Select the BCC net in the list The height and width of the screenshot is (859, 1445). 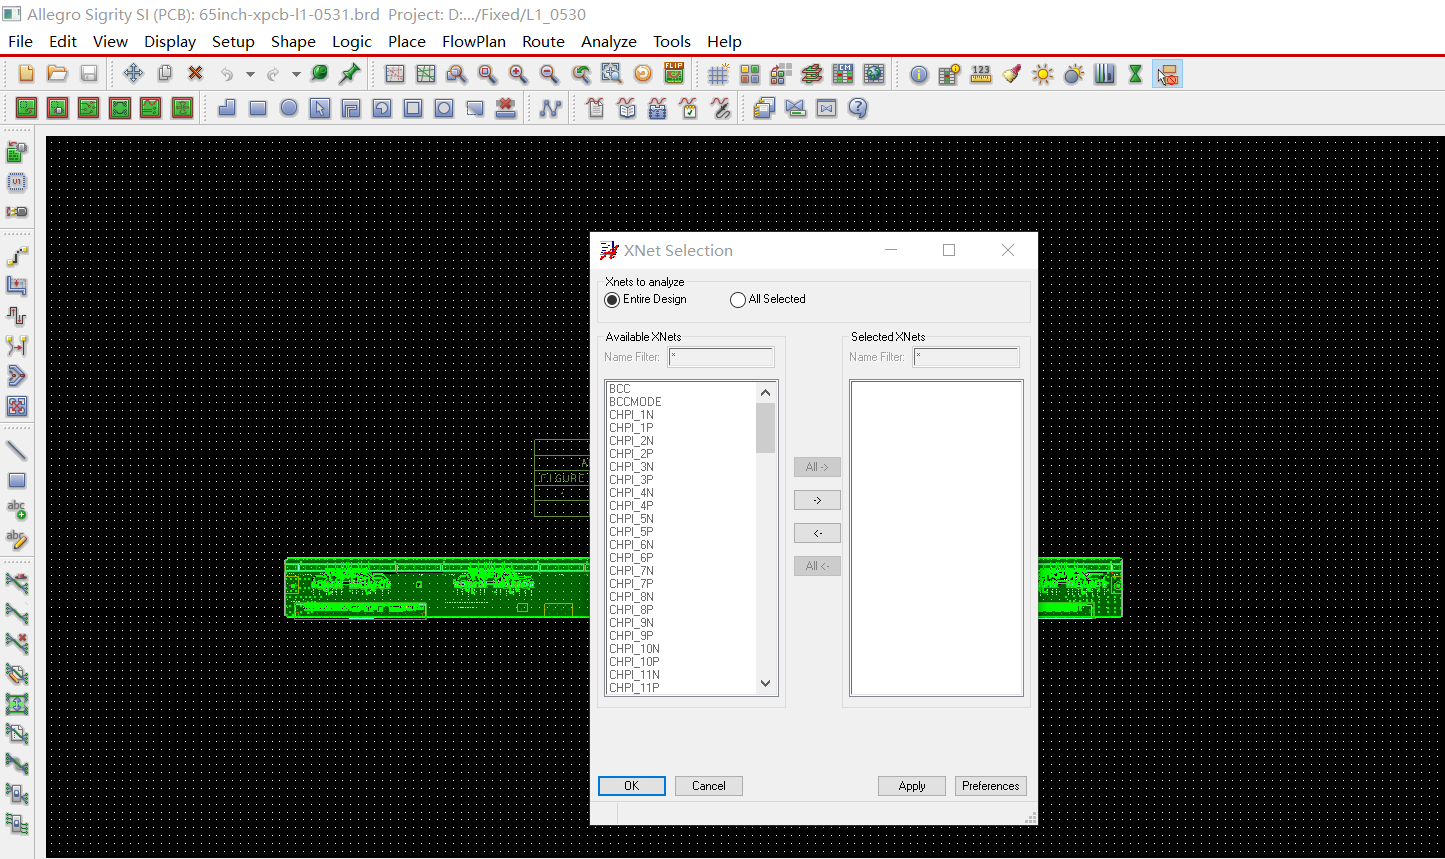[620, 389]
